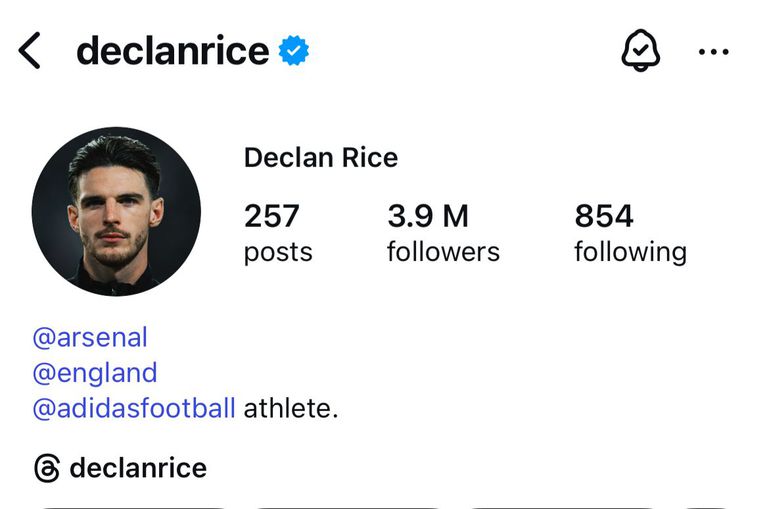Open the three-dot more options menu

tap(713, 51)
